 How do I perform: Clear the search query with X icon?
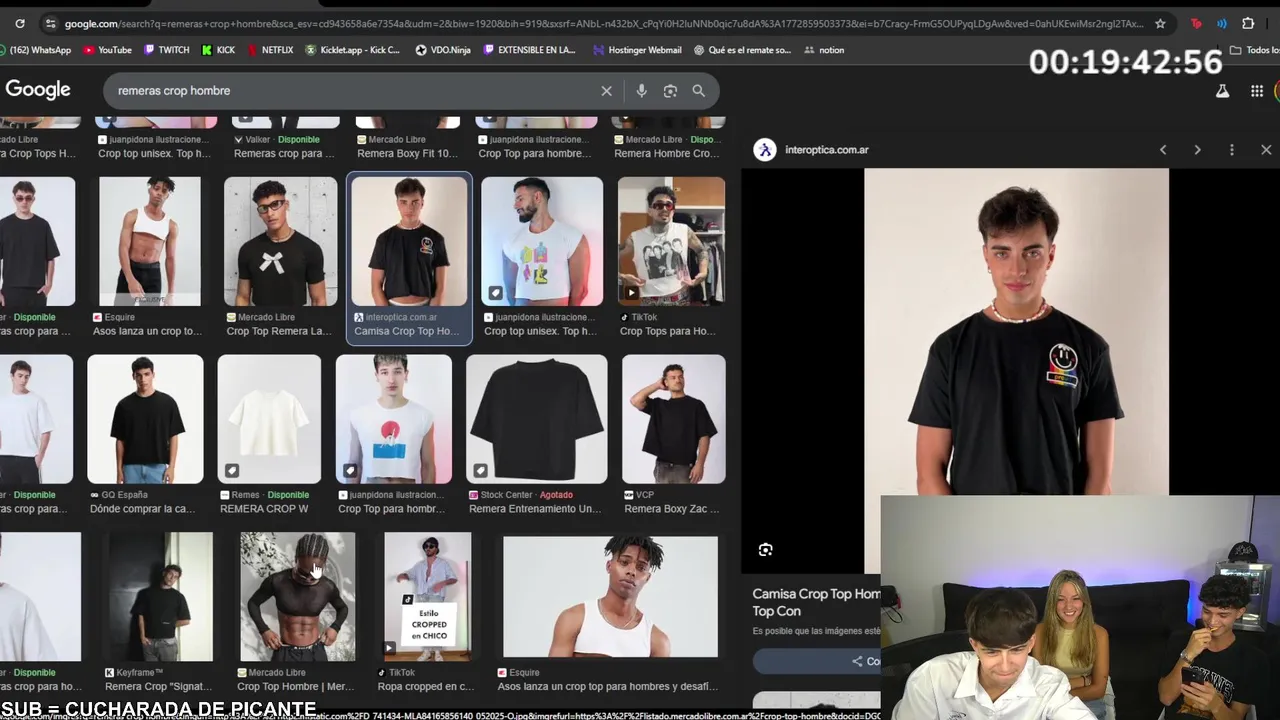[606, 91]
